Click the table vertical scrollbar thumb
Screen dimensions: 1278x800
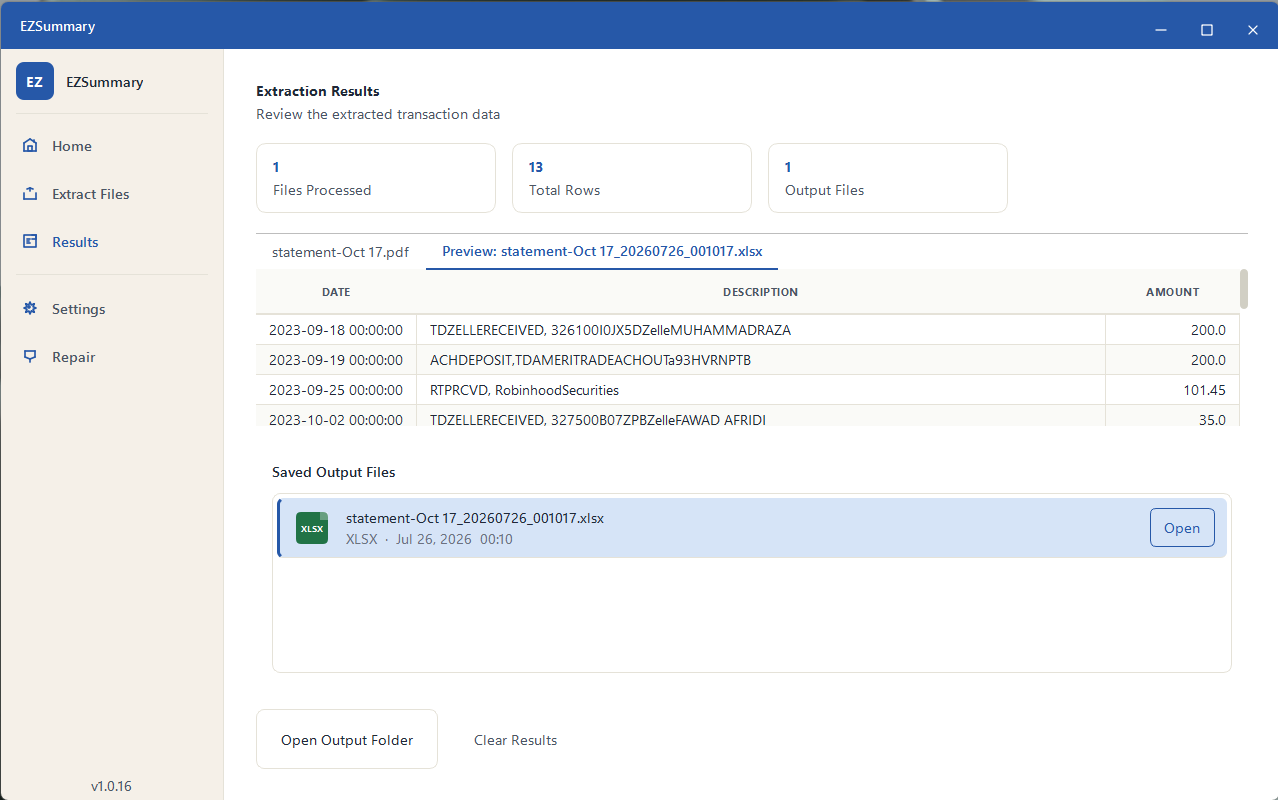1244,289
